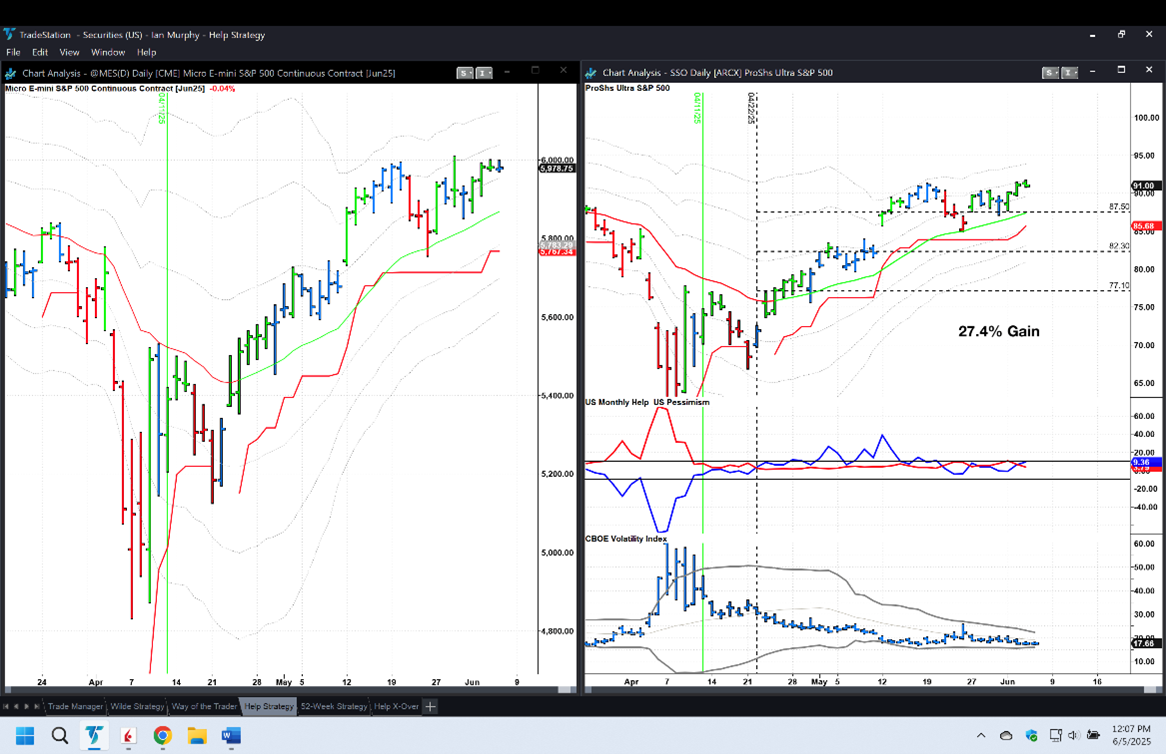Click the volume icon in the system tray
The image size is (1166, 754).
[1073, 735]
